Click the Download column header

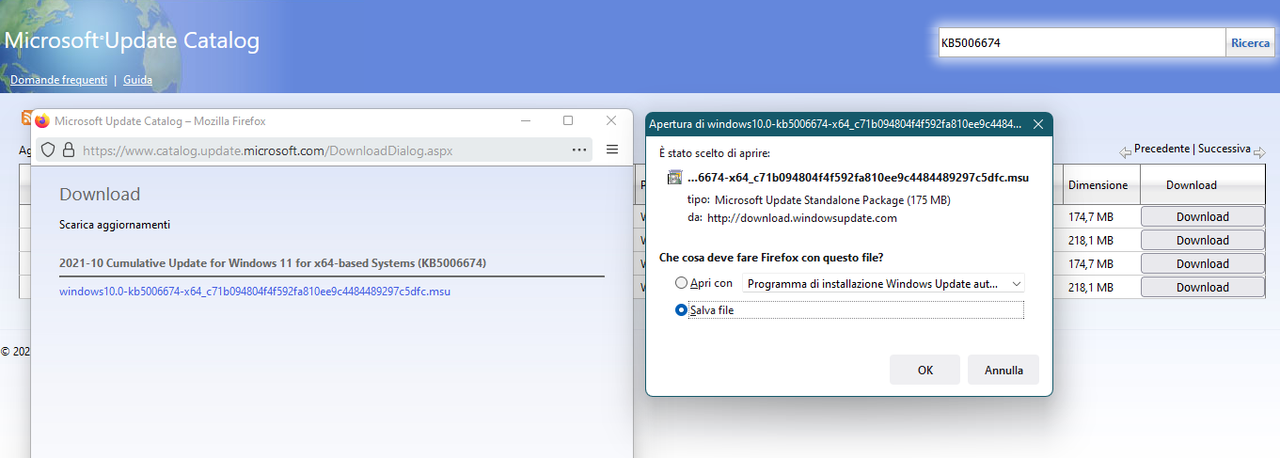coord(1191,185)
